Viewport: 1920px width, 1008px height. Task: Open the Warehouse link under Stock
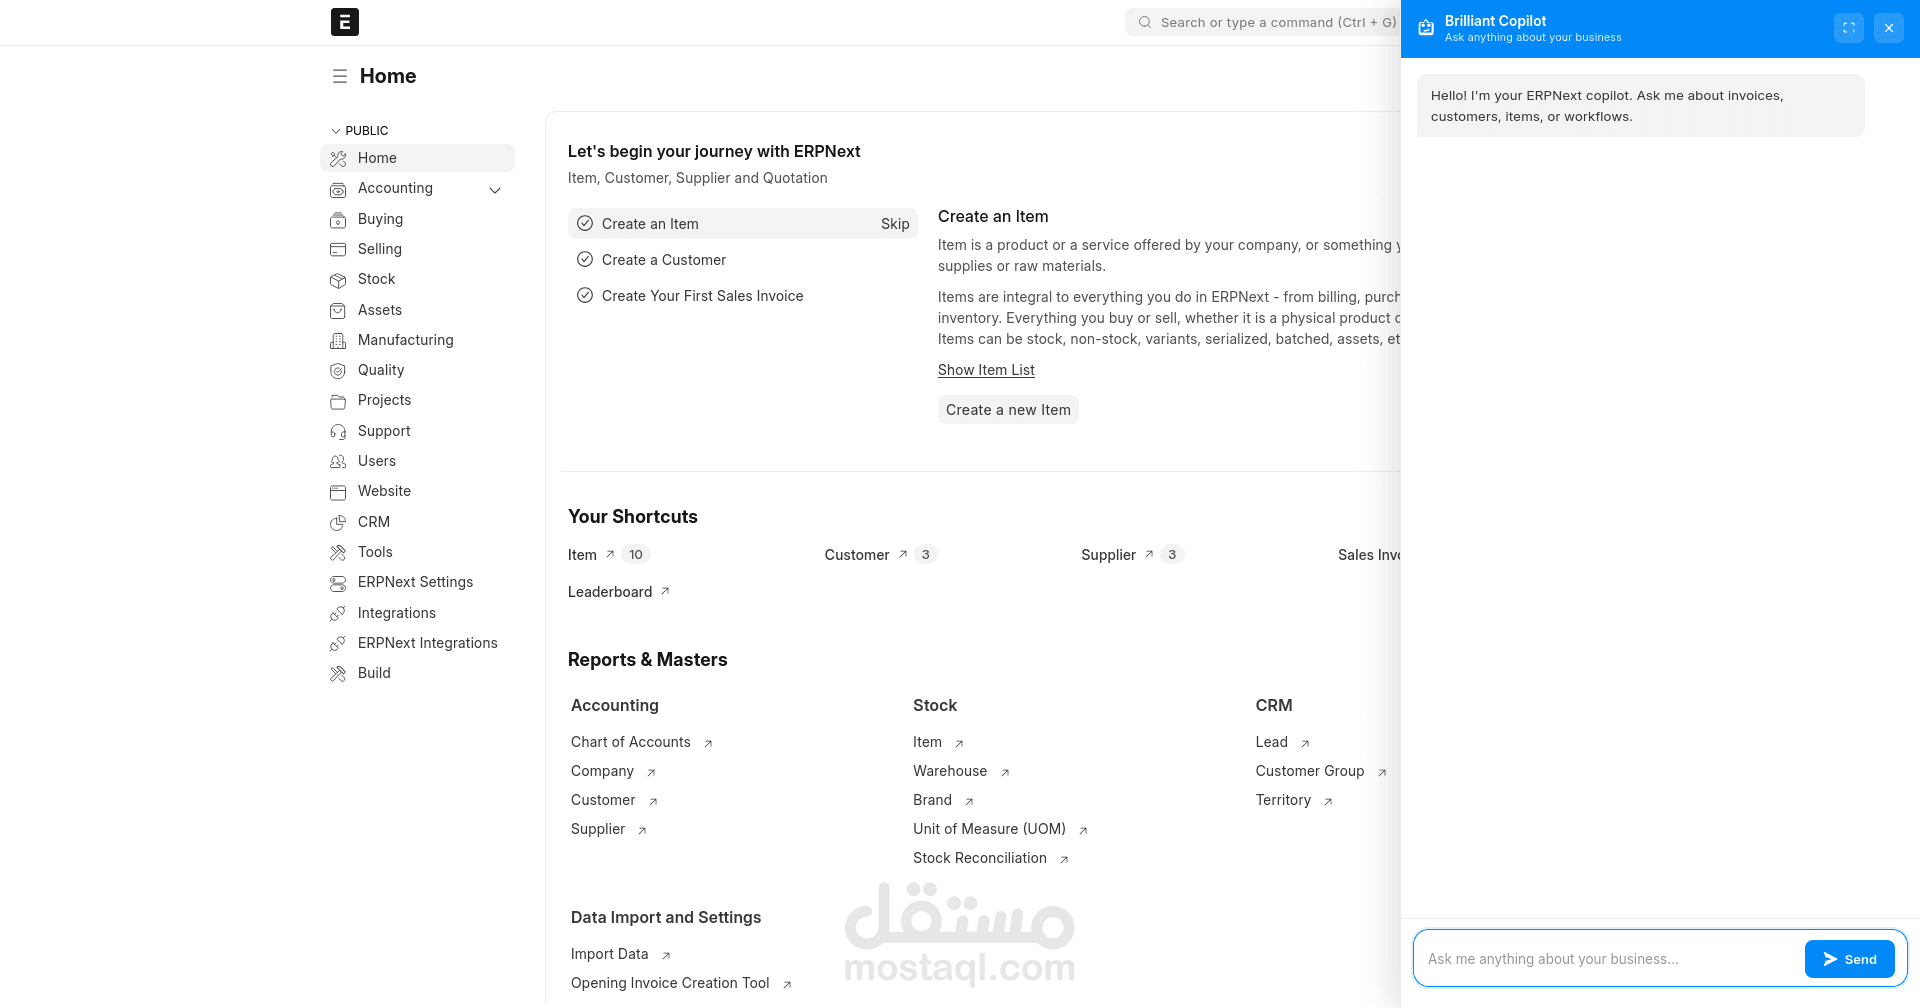pos(950,771)
